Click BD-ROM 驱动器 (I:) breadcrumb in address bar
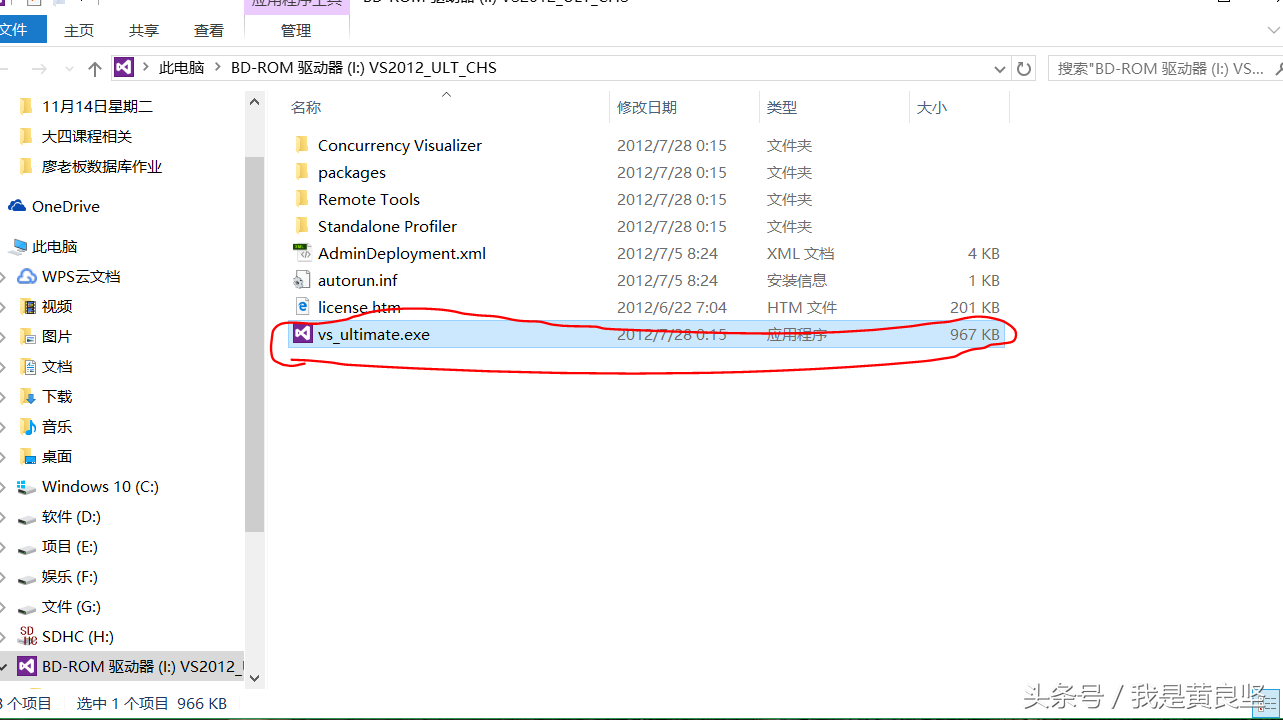Viewport: 1283px width, 720px height. click(x=364, y=68)
